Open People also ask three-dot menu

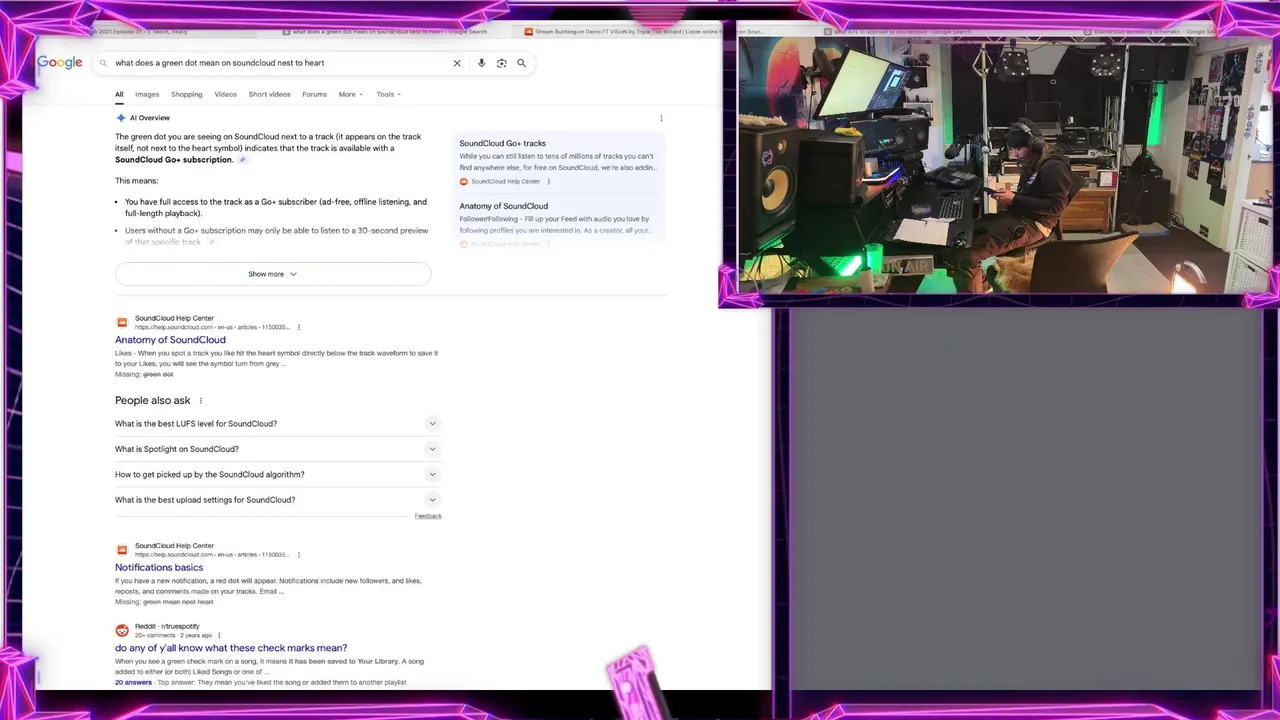point(200,401)
